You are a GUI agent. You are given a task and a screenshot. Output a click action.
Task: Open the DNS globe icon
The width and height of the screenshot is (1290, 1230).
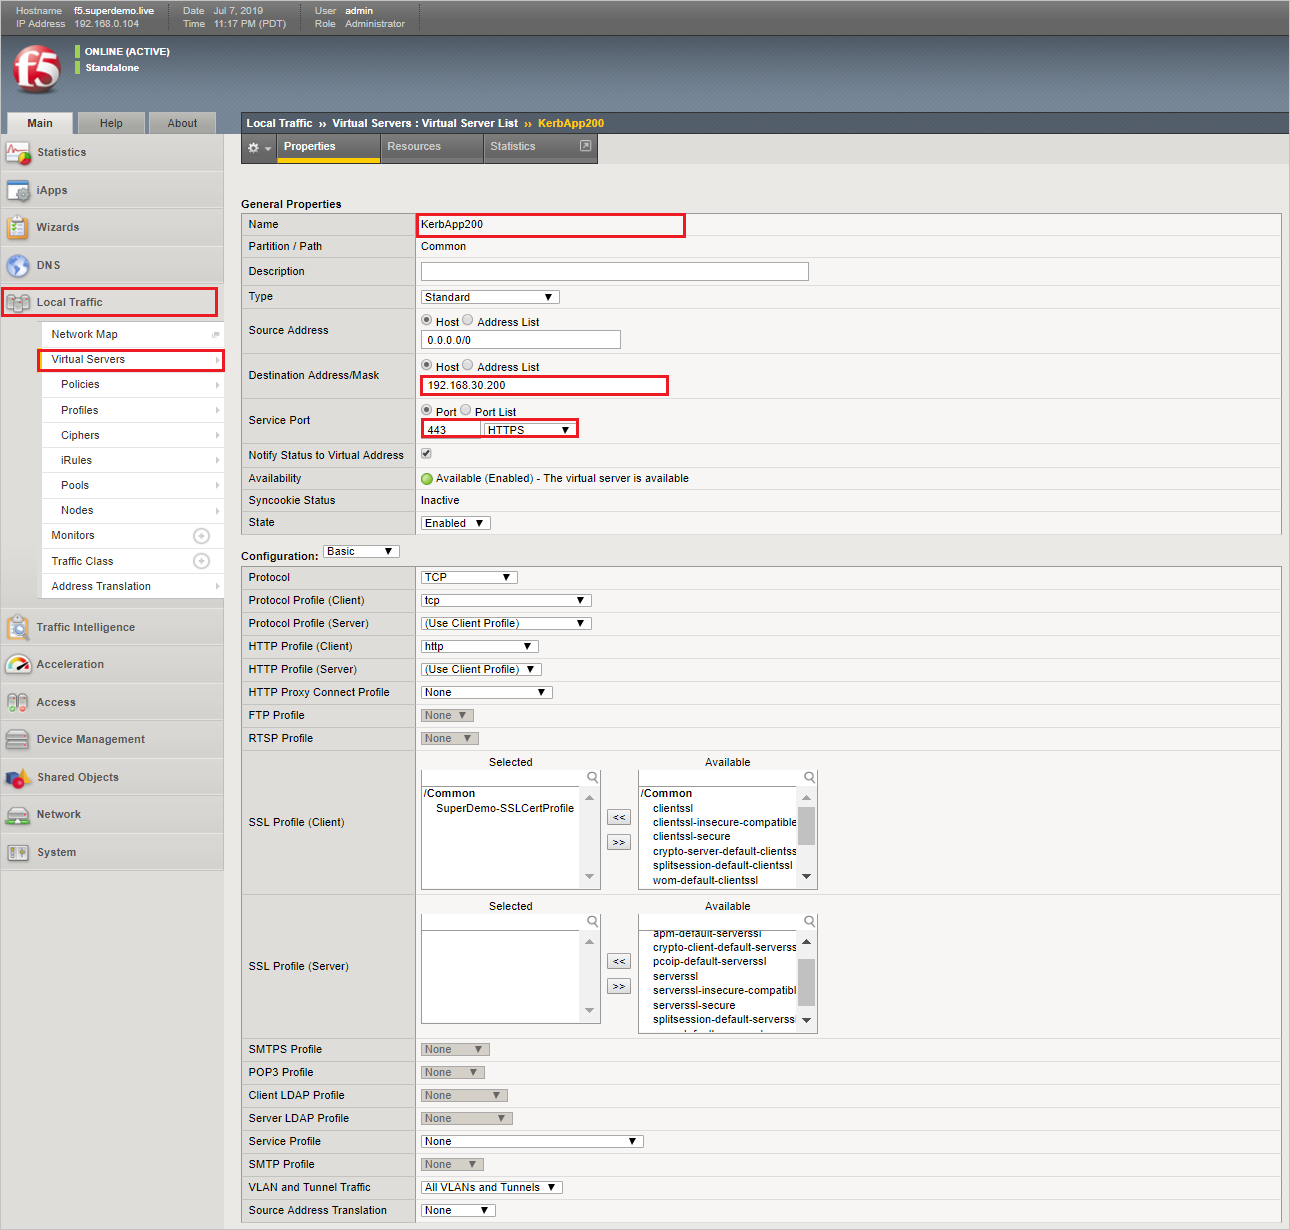(x=18, y=265)
